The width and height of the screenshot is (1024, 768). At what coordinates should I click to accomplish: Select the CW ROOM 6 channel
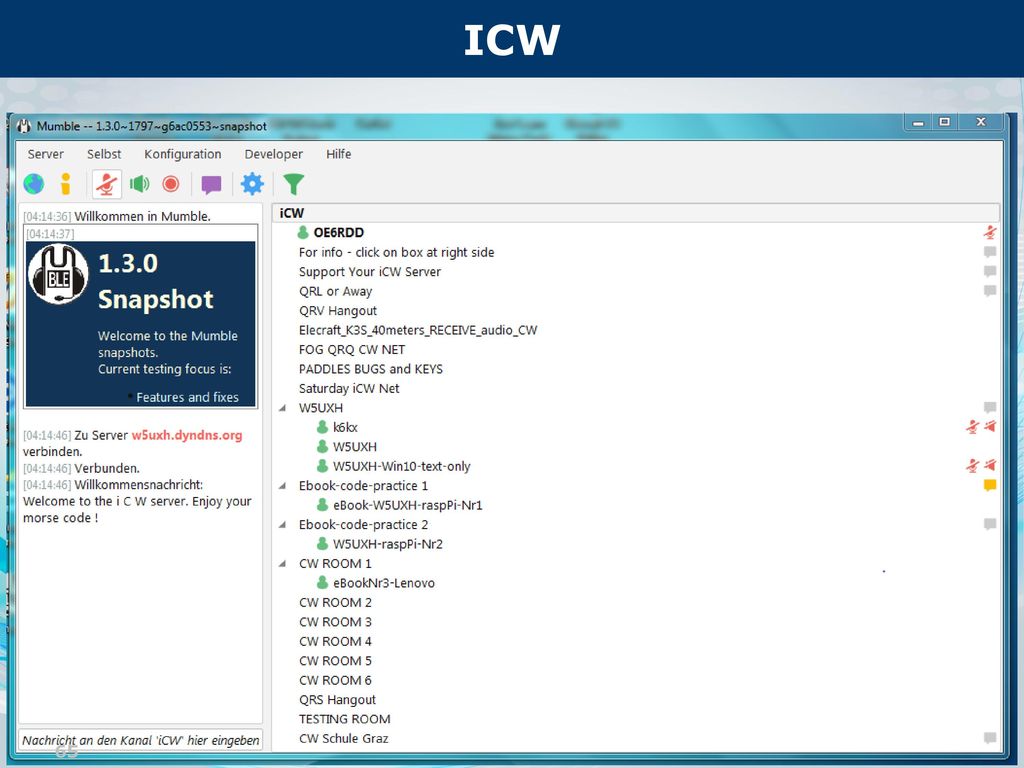(x=335, y=680)
